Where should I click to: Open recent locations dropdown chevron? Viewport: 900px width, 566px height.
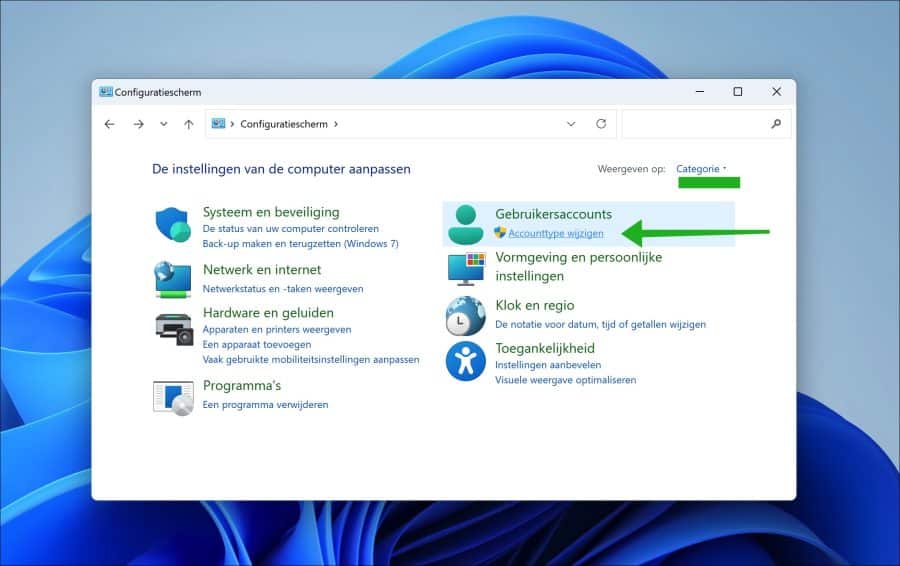click(164, 124)
